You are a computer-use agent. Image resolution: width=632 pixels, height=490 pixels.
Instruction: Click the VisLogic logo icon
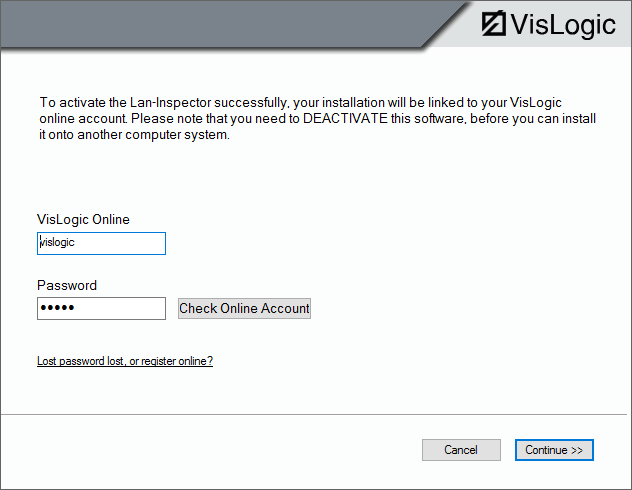493,24
